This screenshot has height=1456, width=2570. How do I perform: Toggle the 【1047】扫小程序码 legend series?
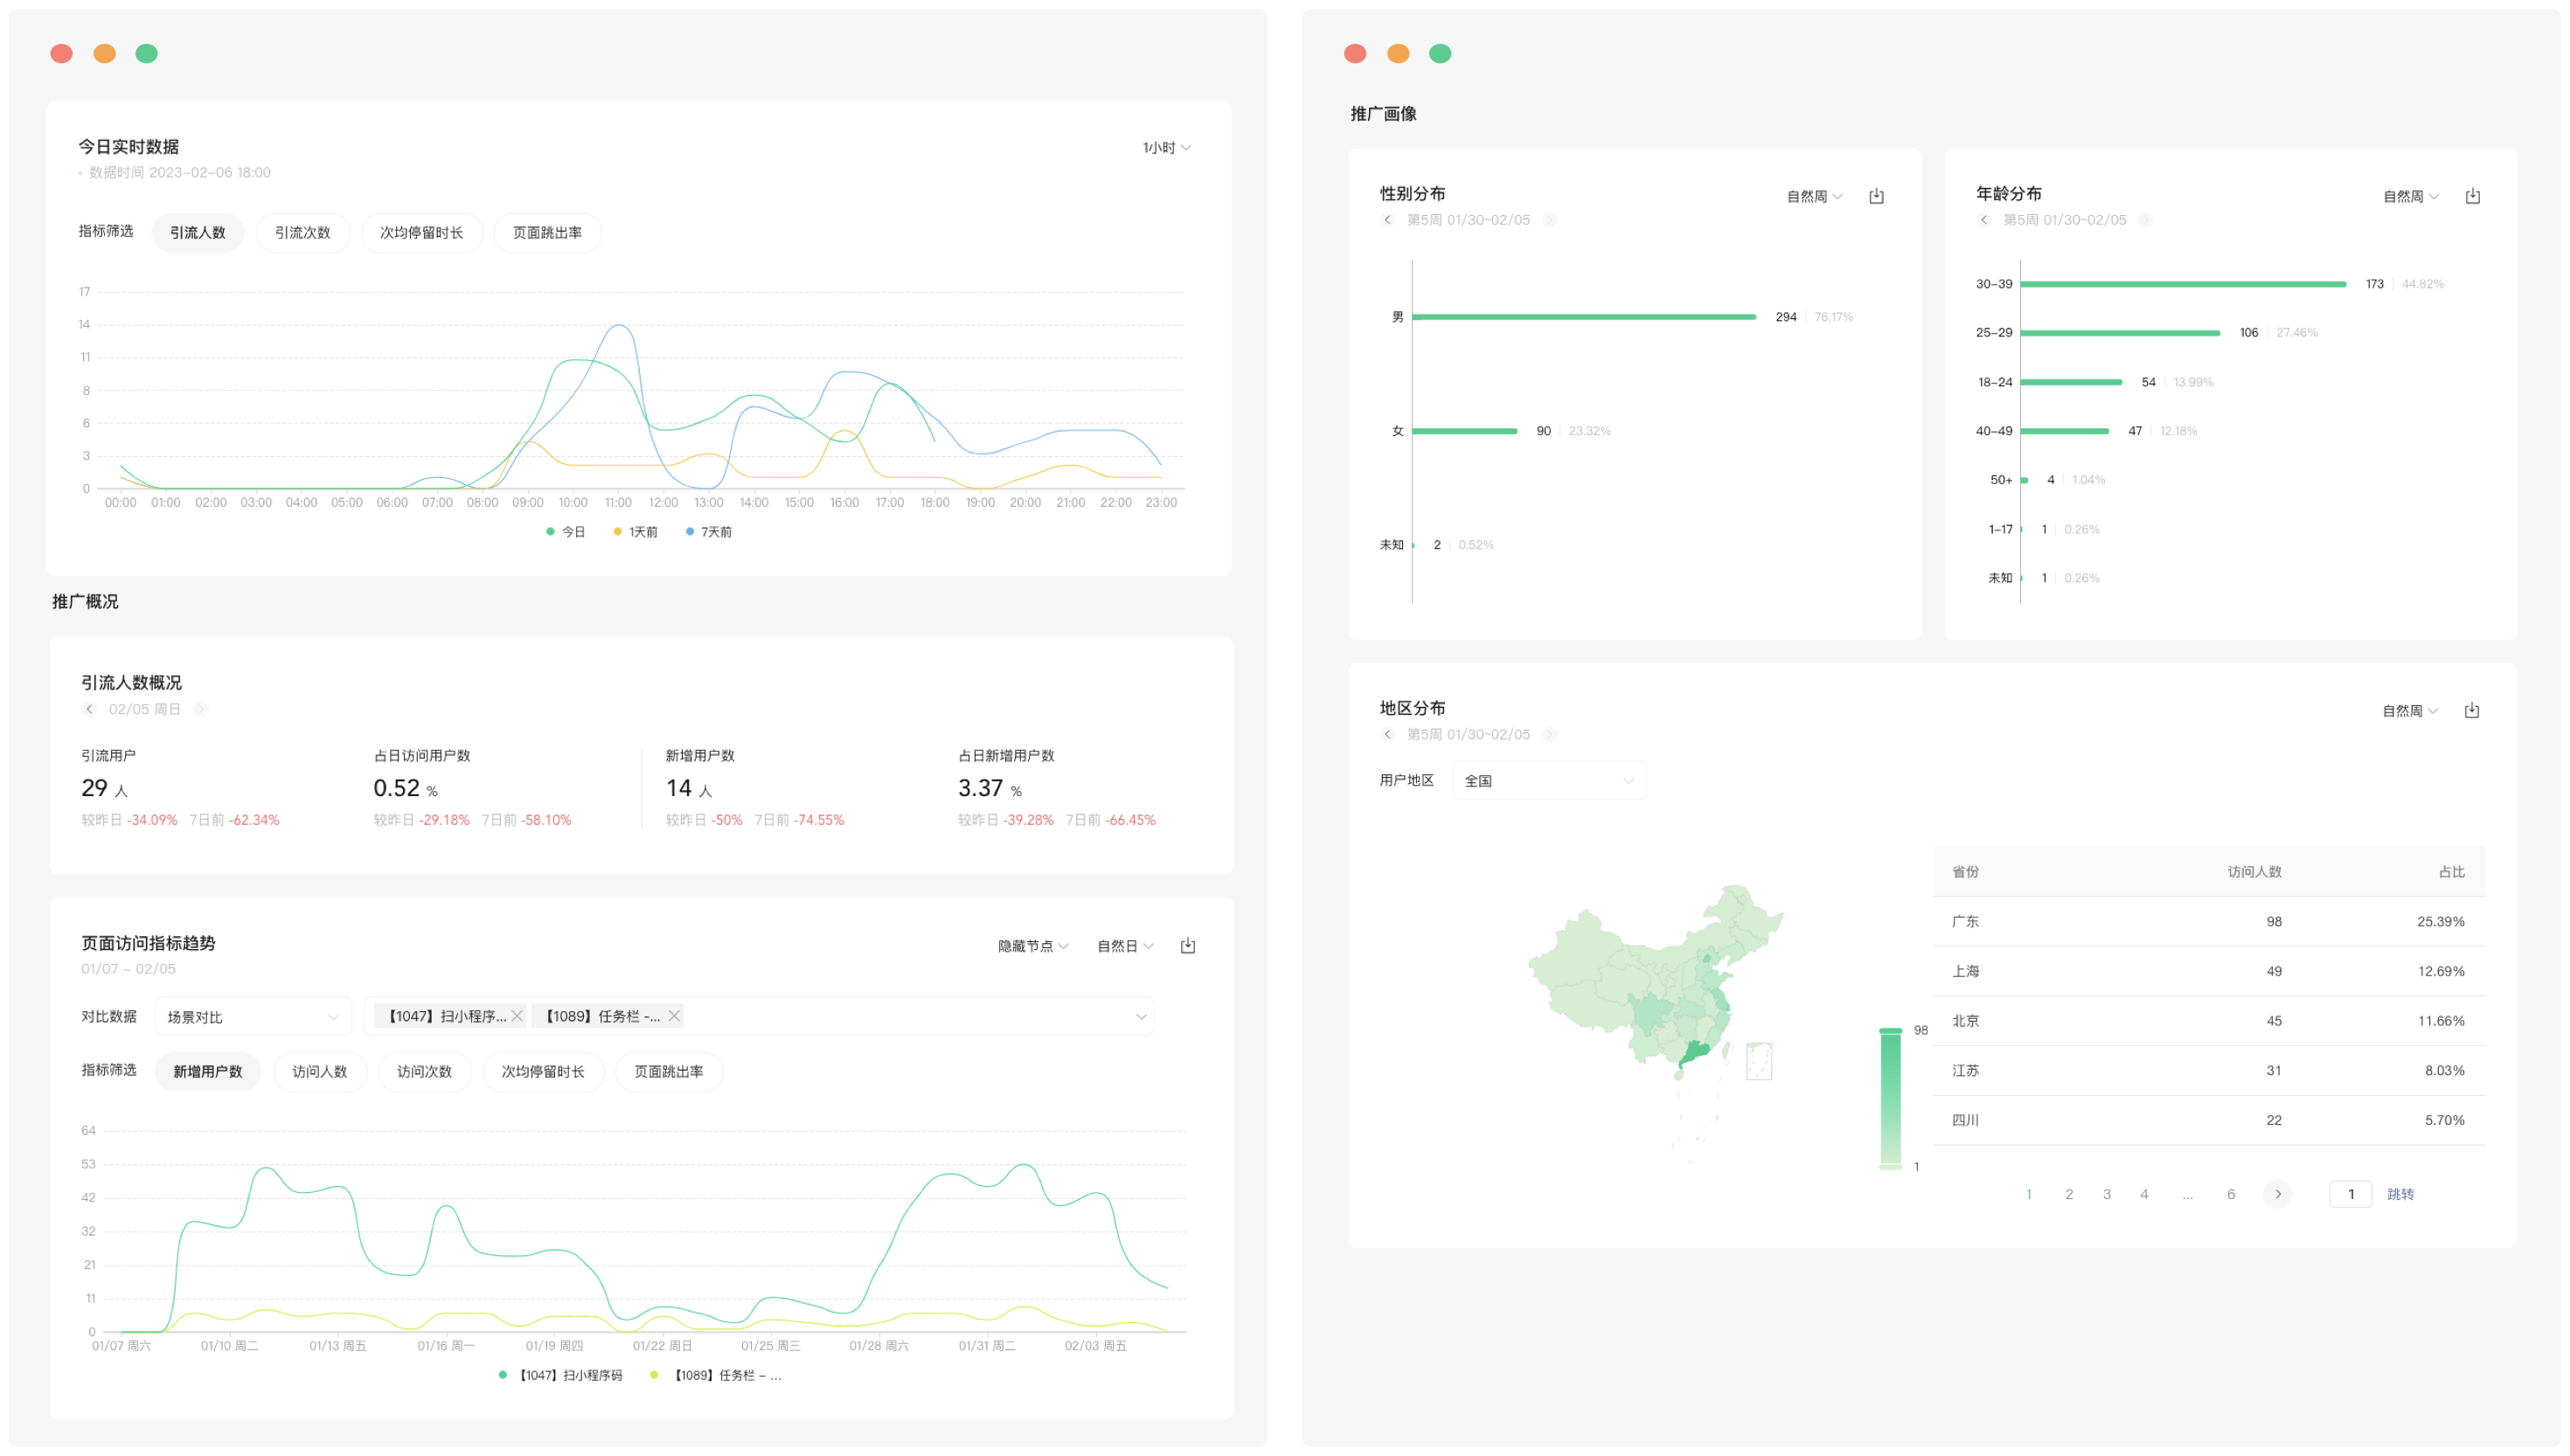561,1375
